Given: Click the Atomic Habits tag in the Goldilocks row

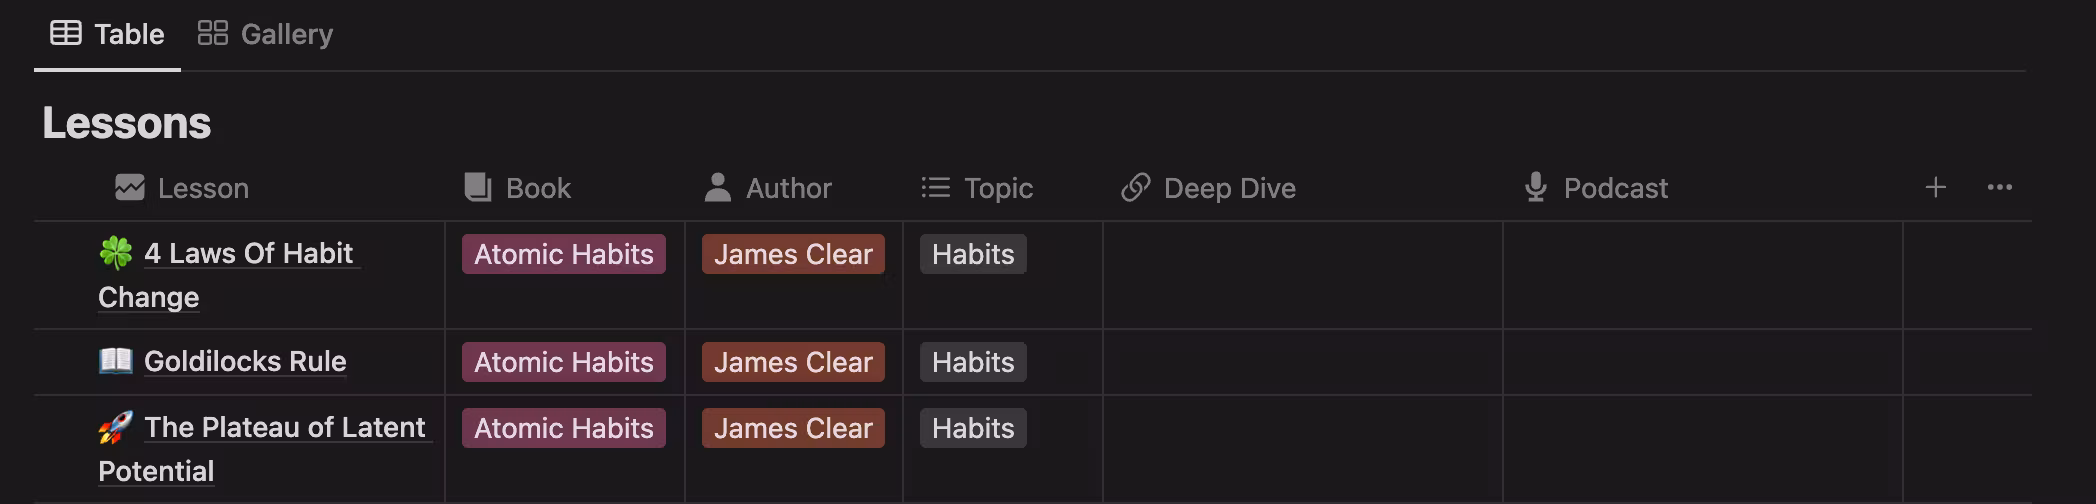Looking at the screenshot, I should pos(563,362).
